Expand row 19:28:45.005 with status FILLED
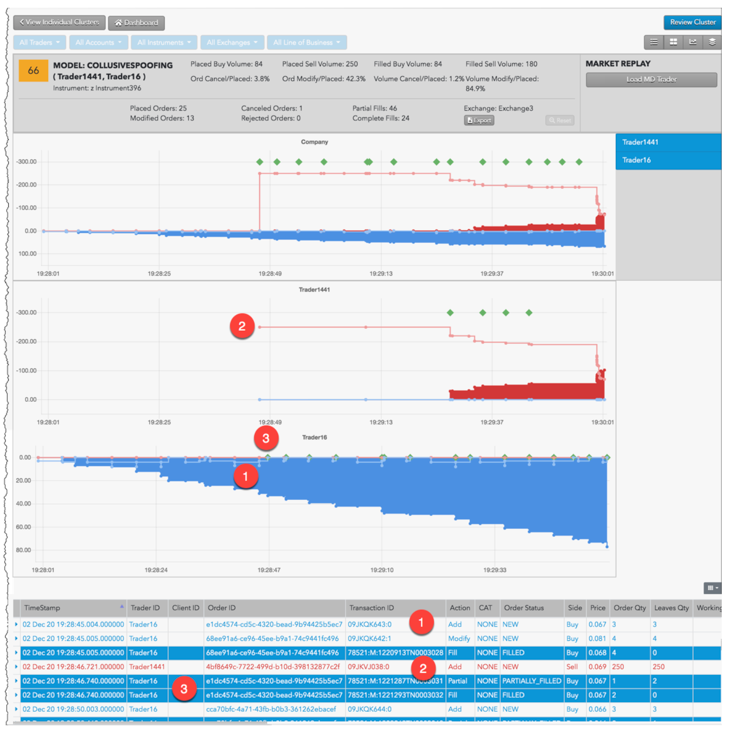The height and width of the screenshot is (735, 733). (16, 652)
